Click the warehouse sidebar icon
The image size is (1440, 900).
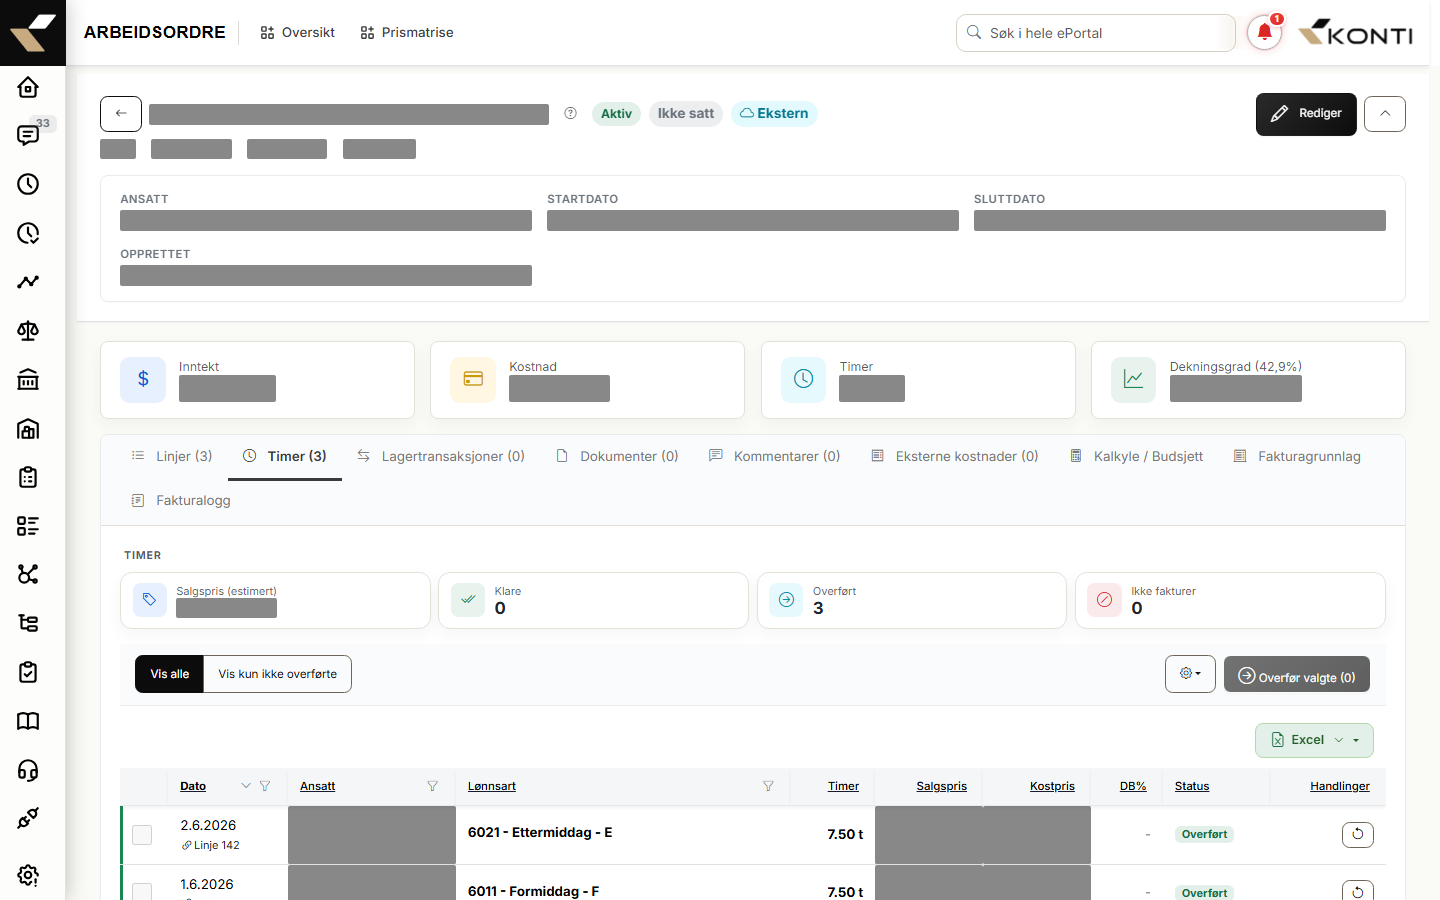click(x=28, y=428)
